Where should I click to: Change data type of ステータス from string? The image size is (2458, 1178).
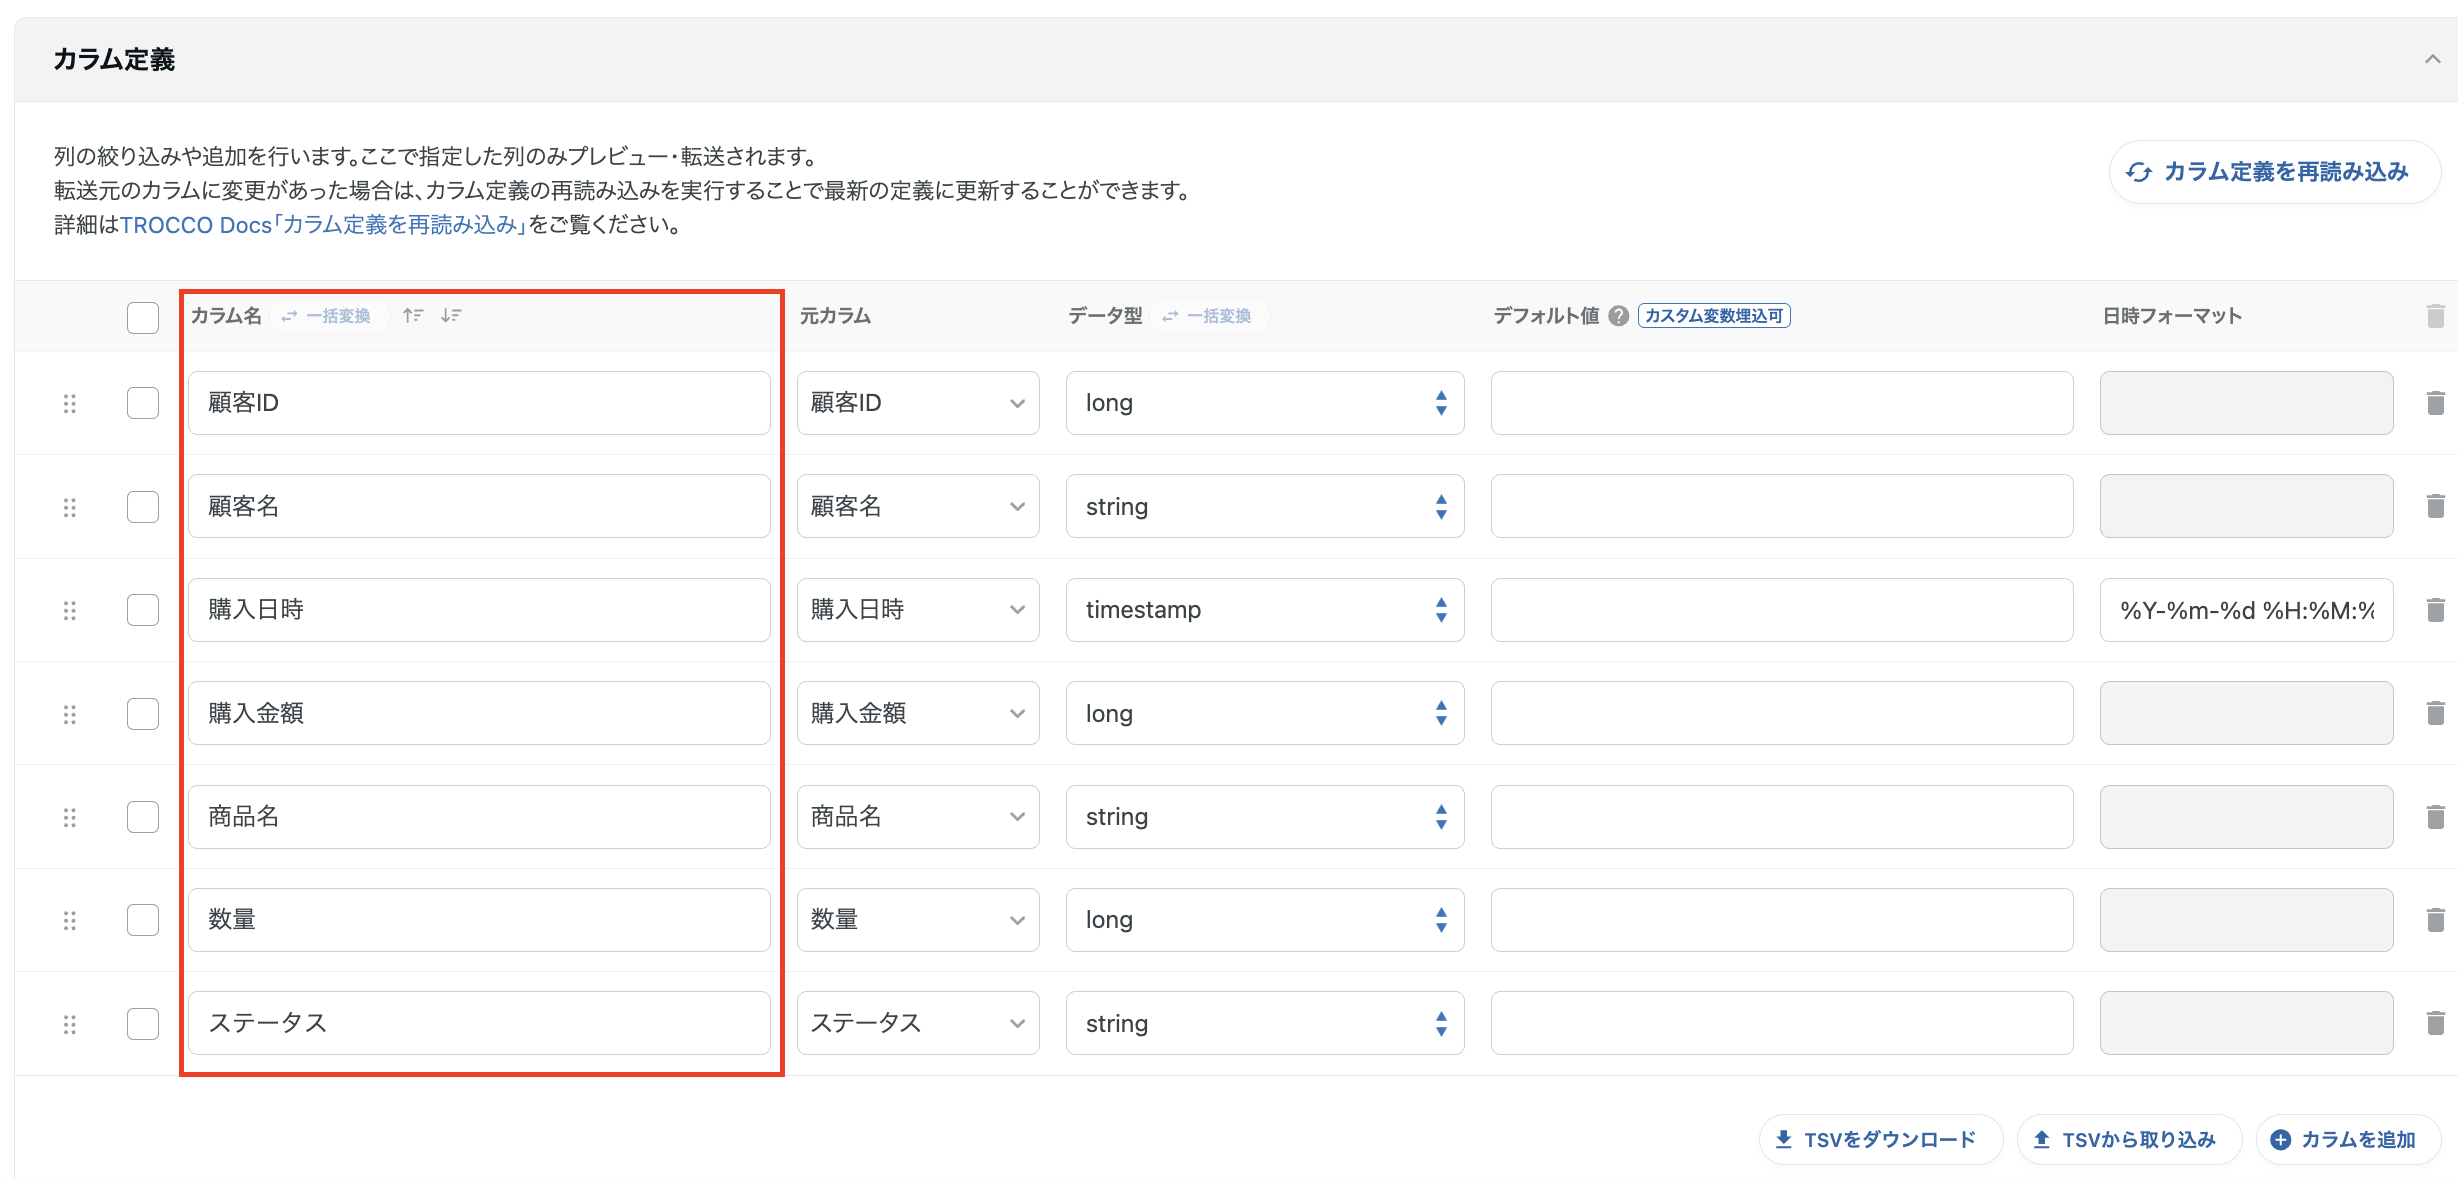click(x=1265, y=1023)
